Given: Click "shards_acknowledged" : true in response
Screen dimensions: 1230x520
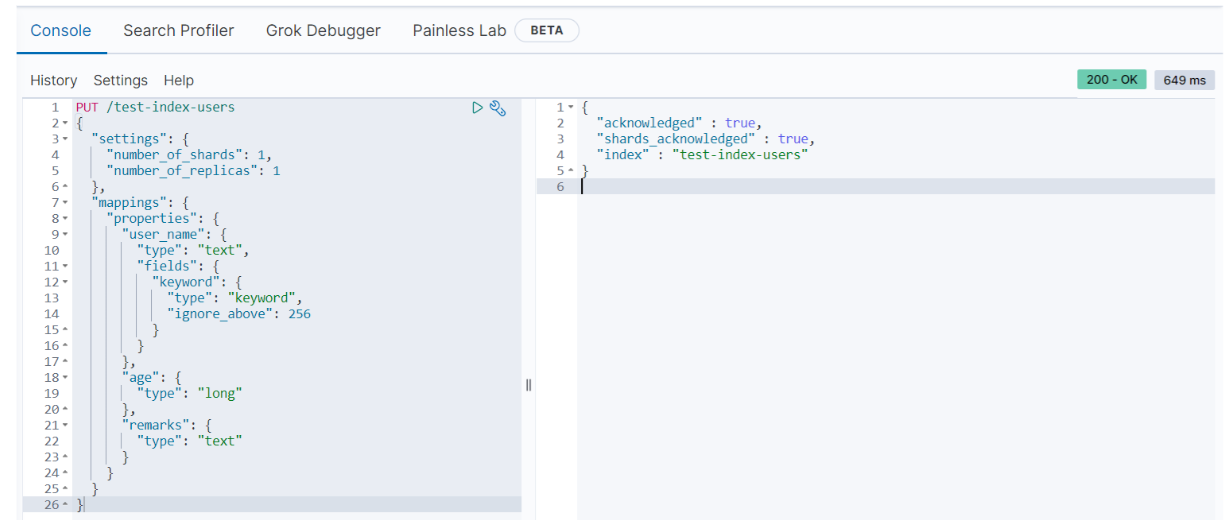Looking at the screenshot, I should coord(706,139).
